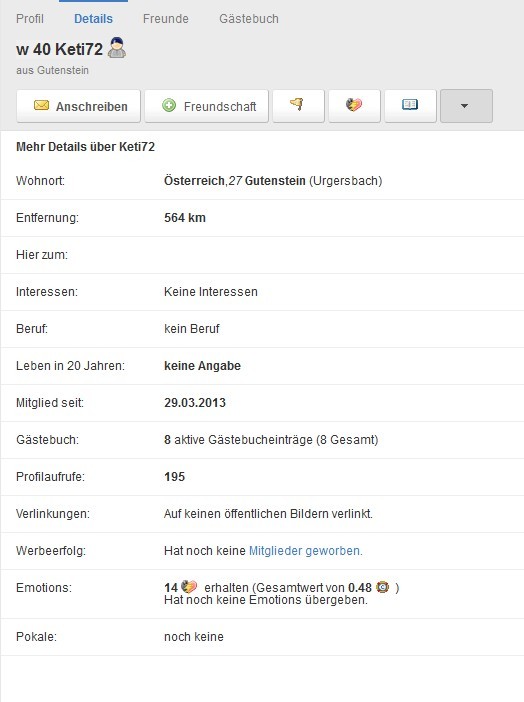This screenshot has width=524, height=702.
Task: Click the Gutenstein location text in Wohnort
Action: [x=275, y=181]
